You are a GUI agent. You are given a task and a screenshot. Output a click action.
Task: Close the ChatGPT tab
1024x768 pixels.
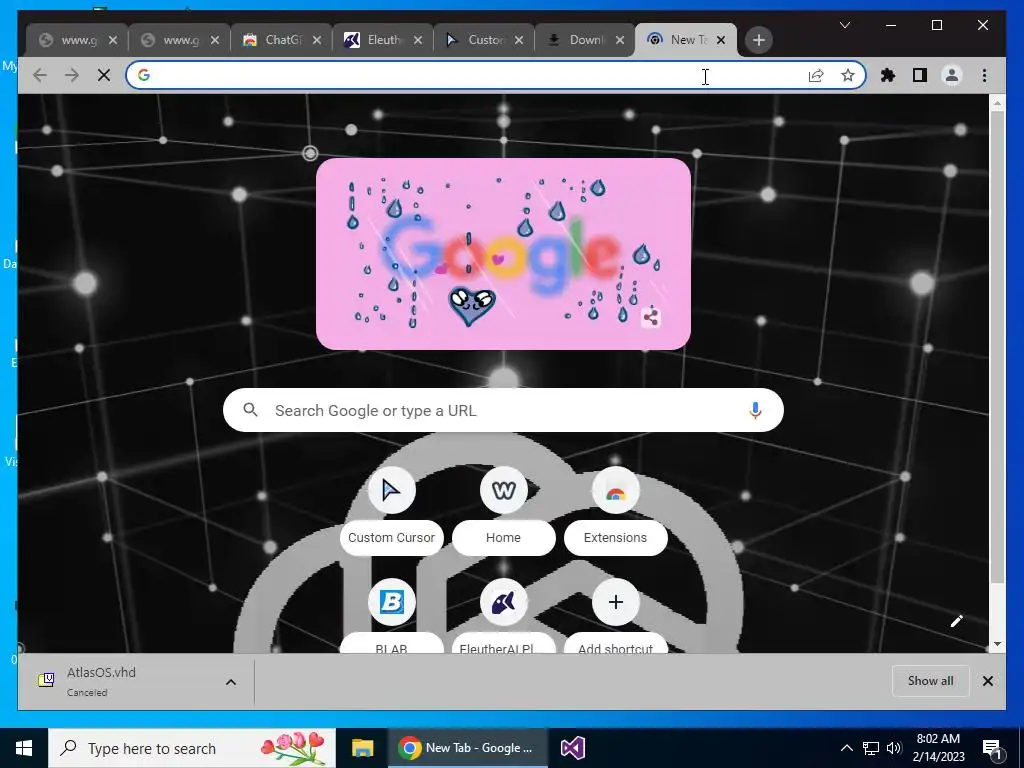pos(317,40)
